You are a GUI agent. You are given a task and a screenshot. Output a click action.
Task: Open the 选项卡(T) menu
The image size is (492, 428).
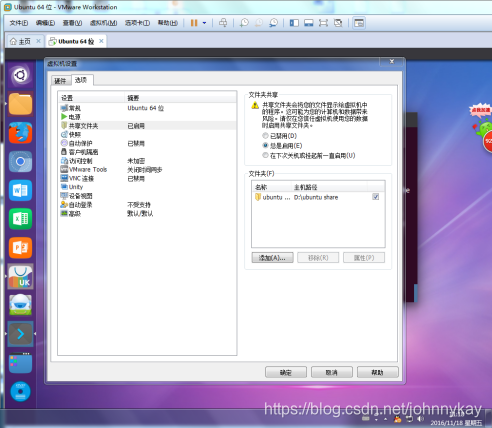click(x=137, y=23)
